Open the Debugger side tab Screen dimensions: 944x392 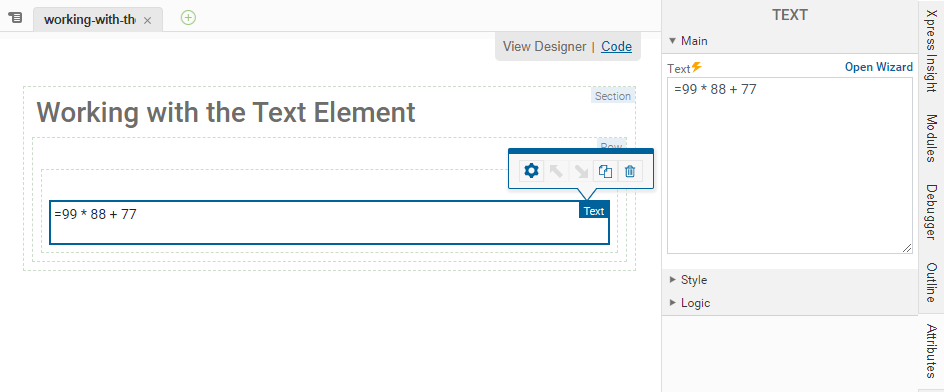point(931,212)
